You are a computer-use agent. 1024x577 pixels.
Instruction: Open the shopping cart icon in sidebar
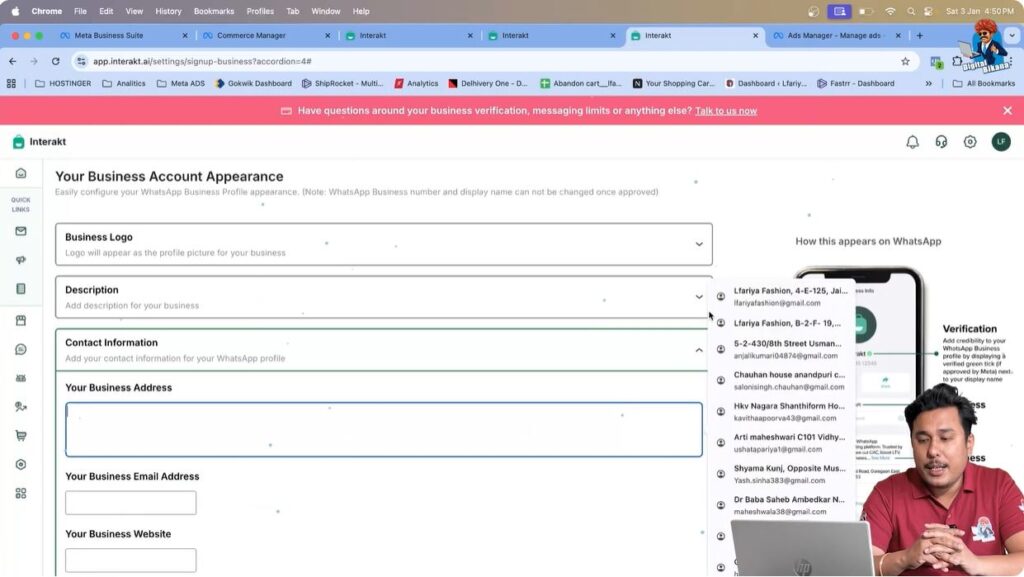tap(21, 435)
